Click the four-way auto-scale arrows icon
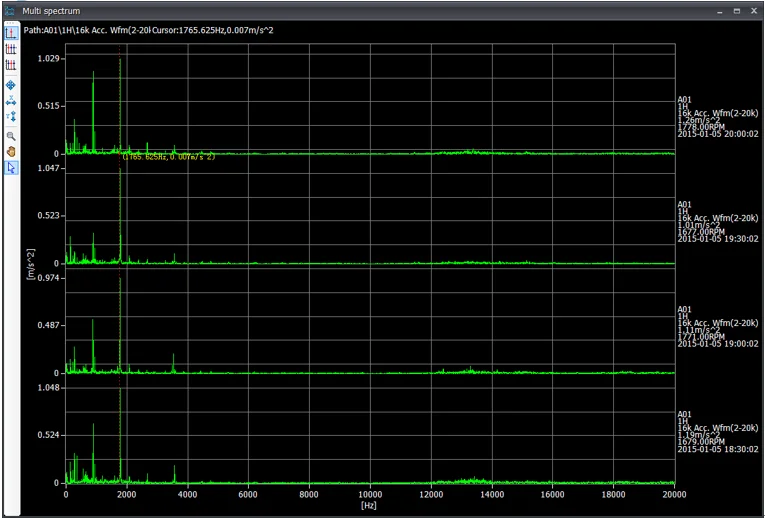 [11, 85]
